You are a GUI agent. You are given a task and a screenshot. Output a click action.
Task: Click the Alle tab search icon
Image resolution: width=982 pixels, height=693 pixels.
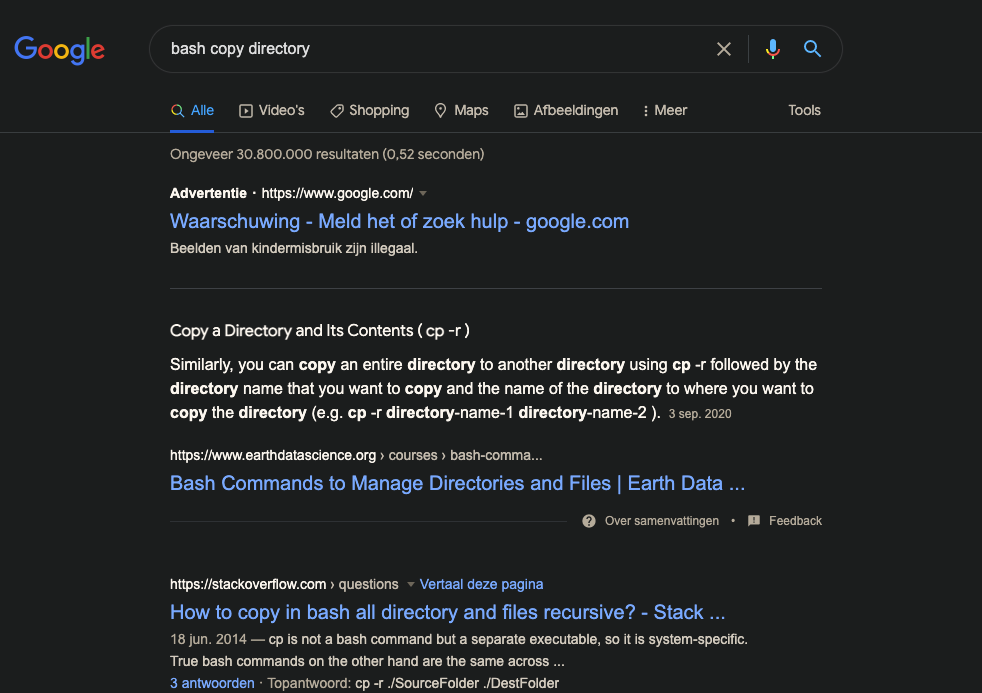tap(177, 111)
